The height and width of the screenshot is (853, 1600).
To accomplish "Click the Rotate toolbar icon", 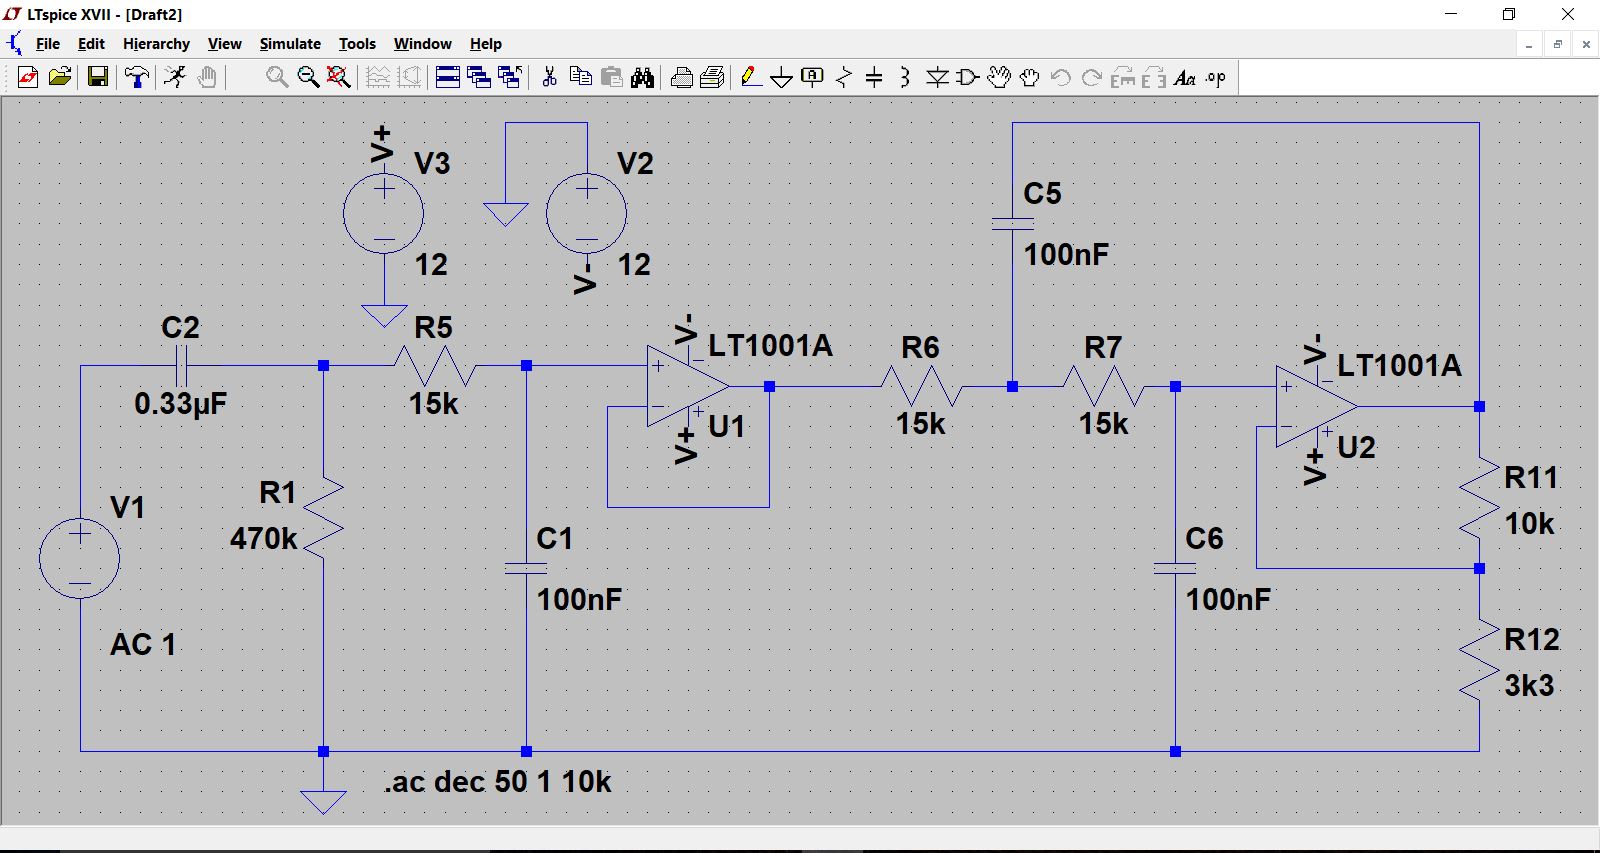I will [x=1123, y=77].
